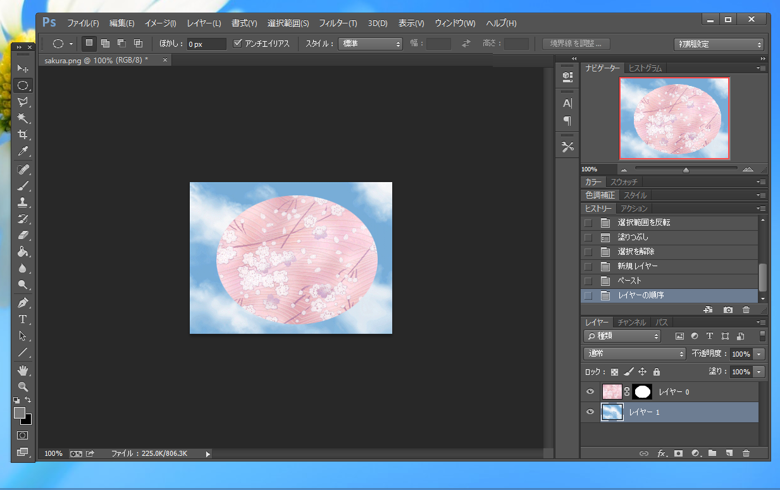The width and height of the screenshot is (780, 490).
Task: Click the delete layer trash icon
Action: click(x=745, y=453)
